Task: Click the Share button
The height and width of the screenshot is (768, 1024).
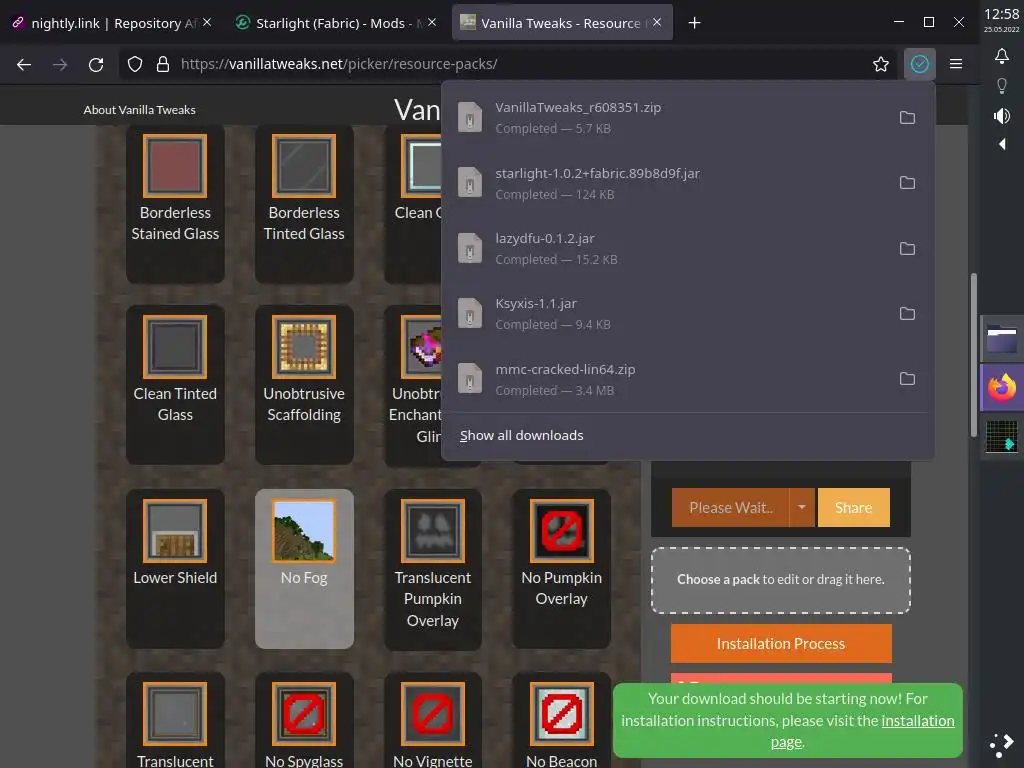Action: tap(854, 507)
